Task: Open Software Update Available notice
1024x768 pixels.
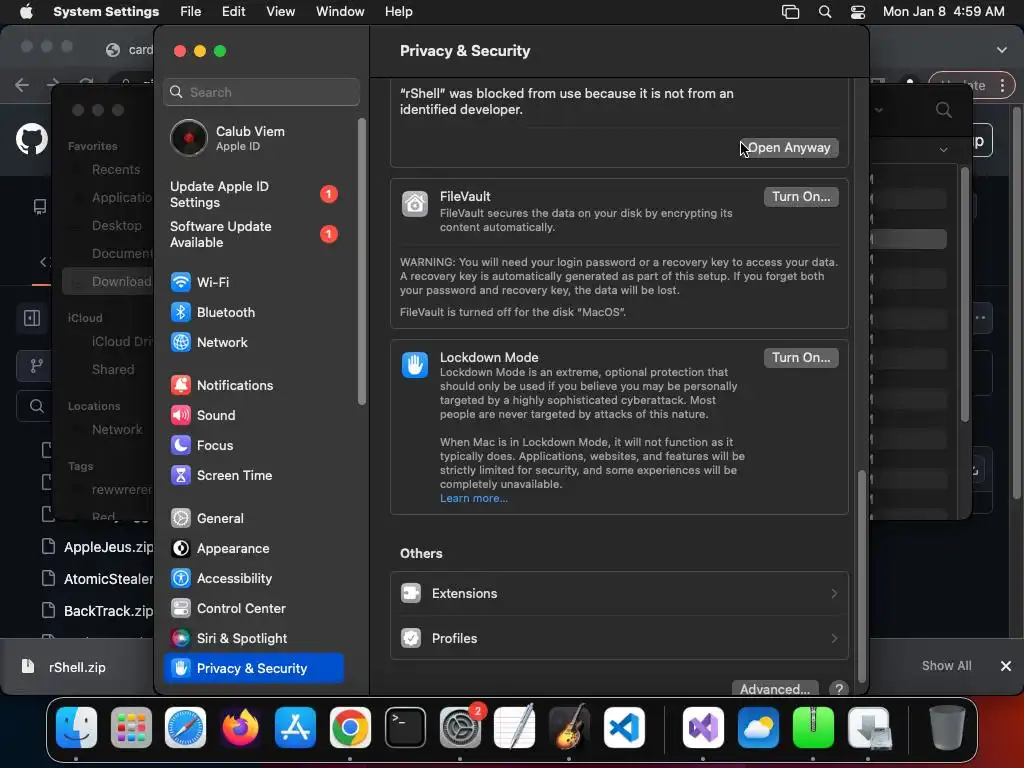Action: [x=253, y=234]
